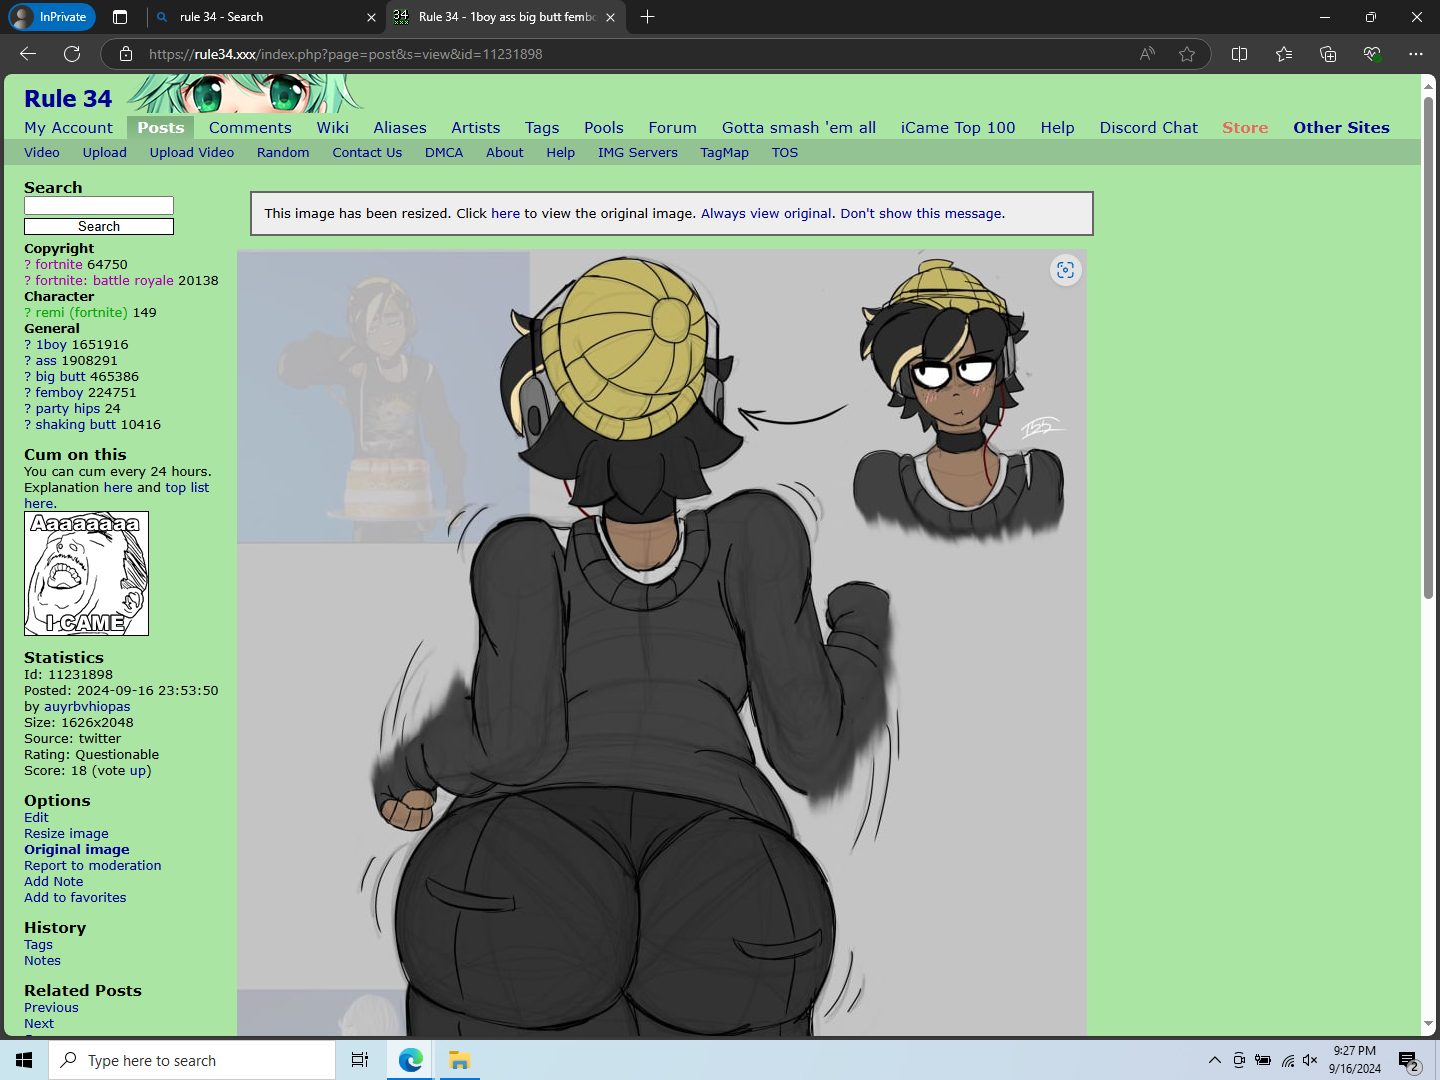Image resolution: width=1440 pixels, height=1080 pixels.
Task: Open the Forum page
Action: (673, 128)
